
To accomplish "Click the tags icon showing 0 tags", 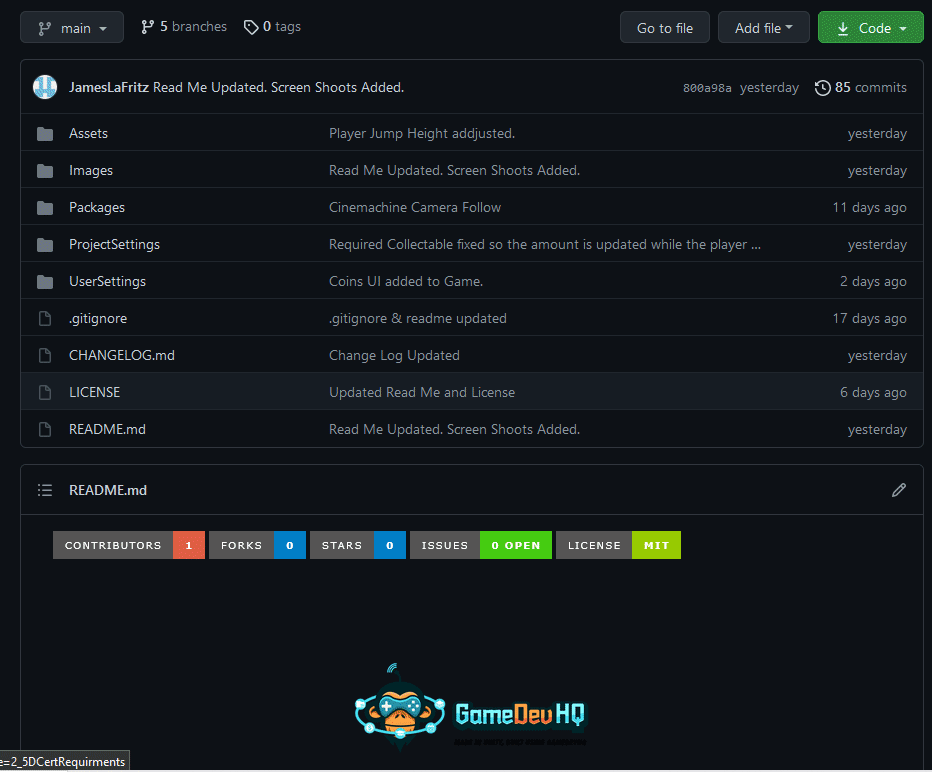I will coord(251,27).
